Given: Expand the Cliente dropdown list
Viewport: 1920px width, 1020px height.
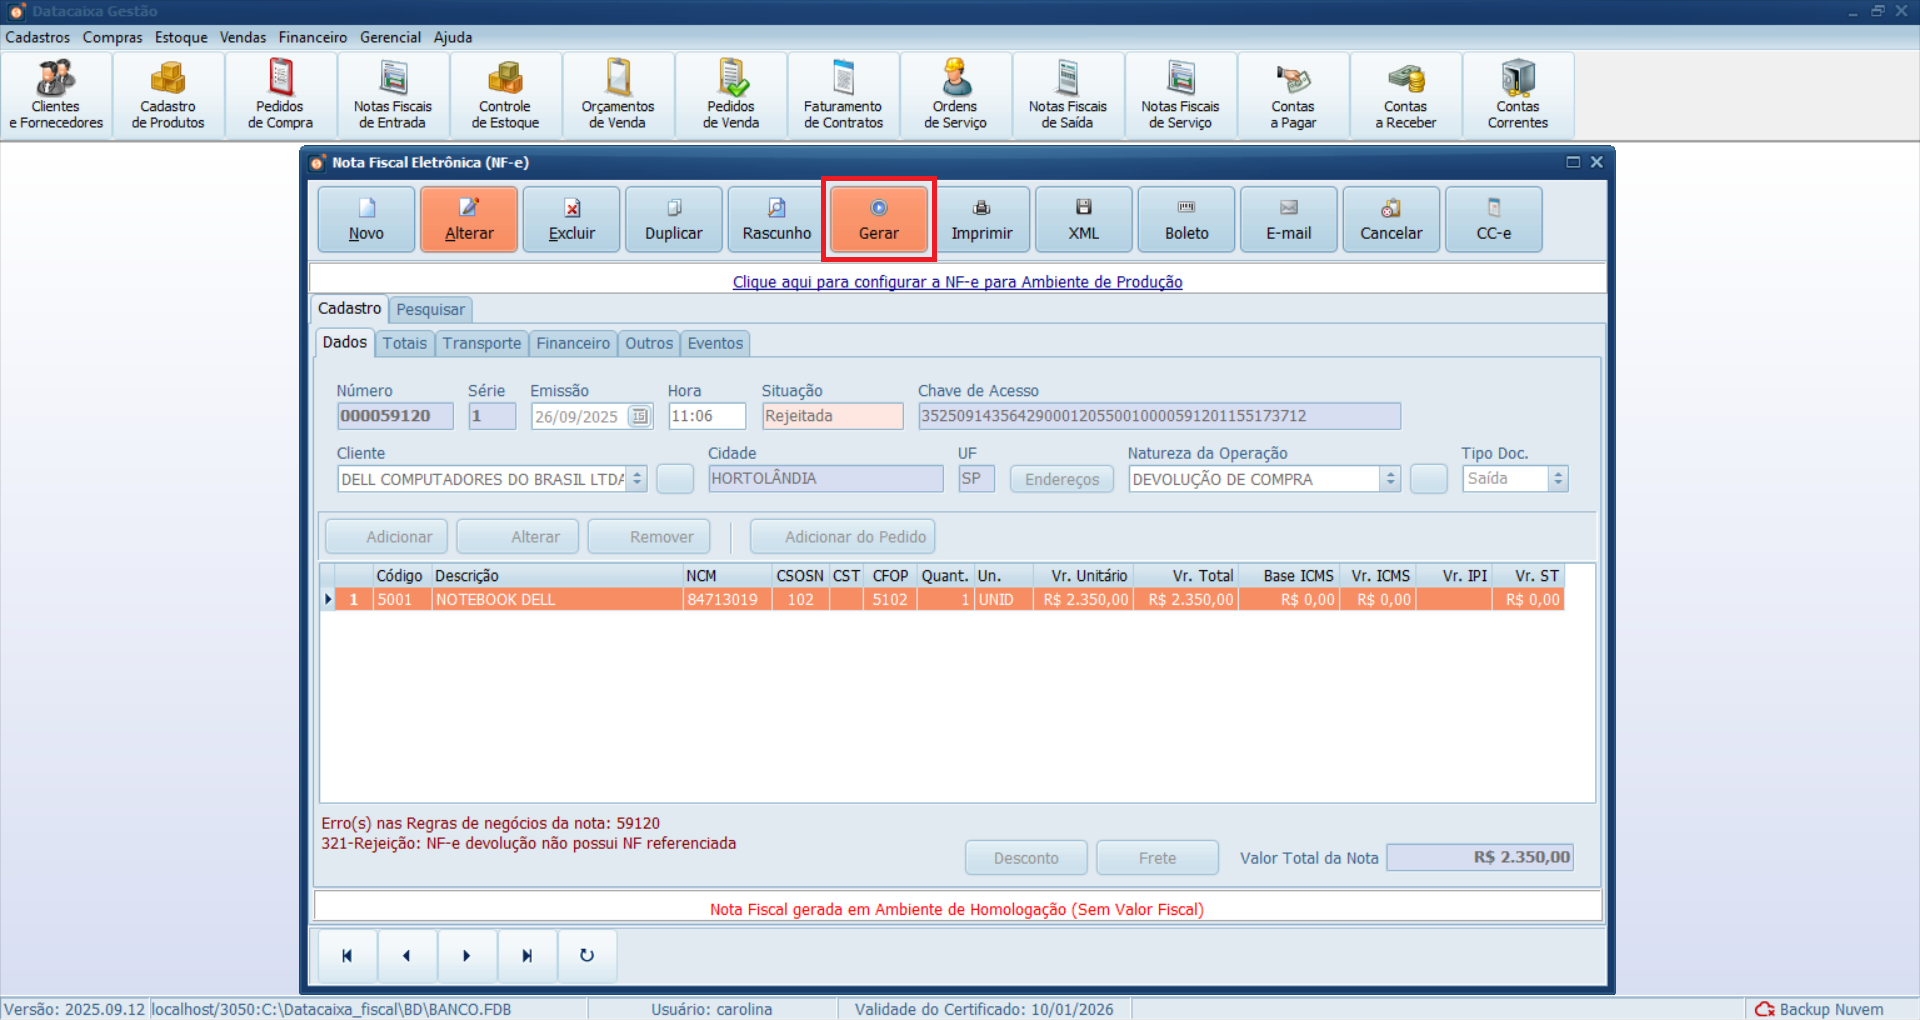Looking at the screenshot, I should [x=637, y=479].
